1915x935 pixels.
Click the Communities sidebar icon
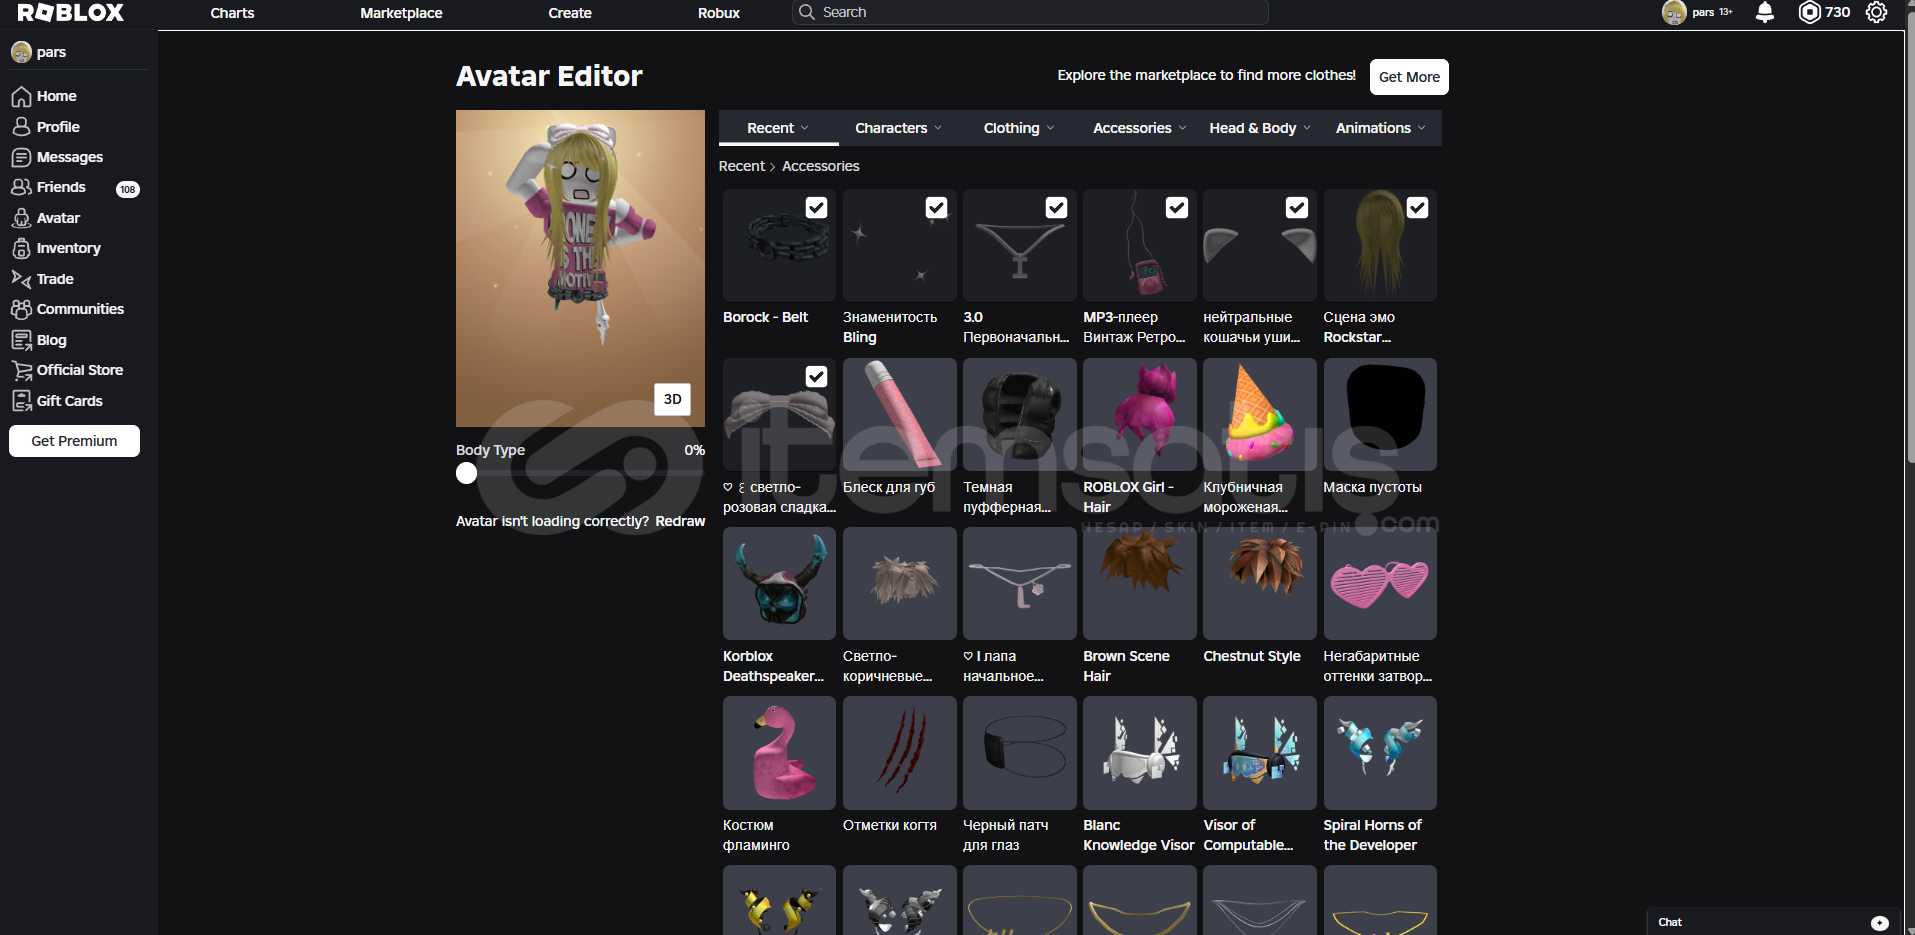(x=21, y=310)
